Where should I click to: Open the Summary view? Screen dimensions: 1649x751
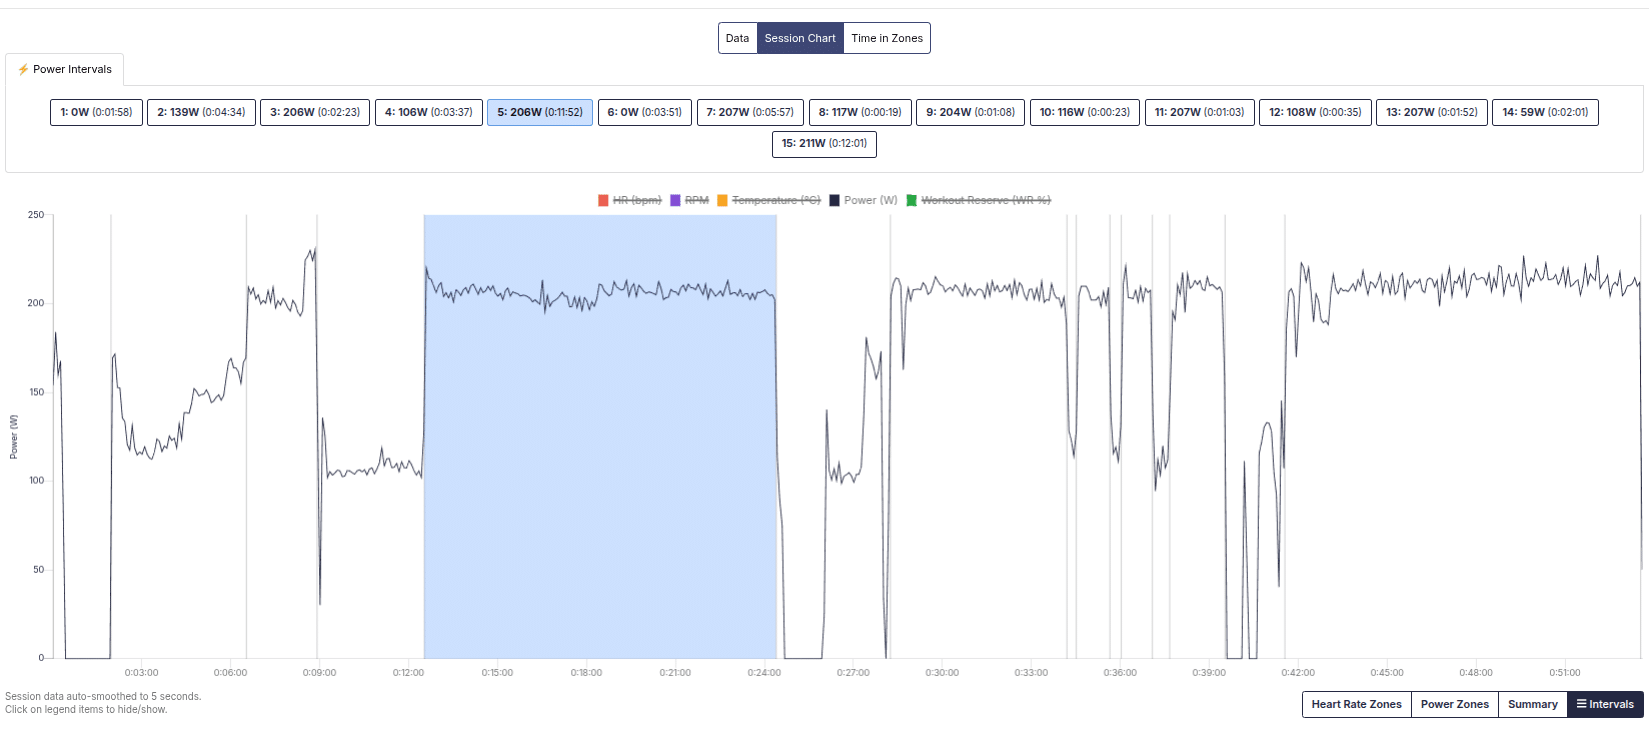[1532, 705]
